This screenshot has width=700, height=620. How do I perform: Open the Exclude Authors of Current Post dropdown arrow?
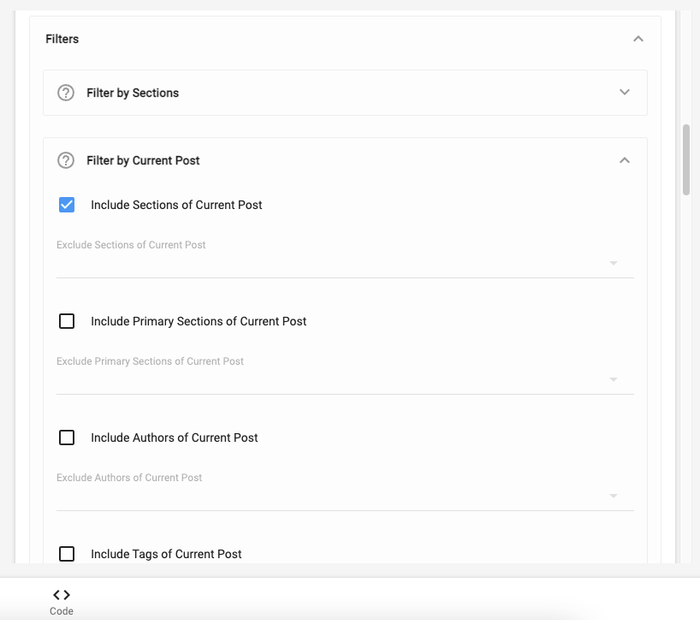613,496
